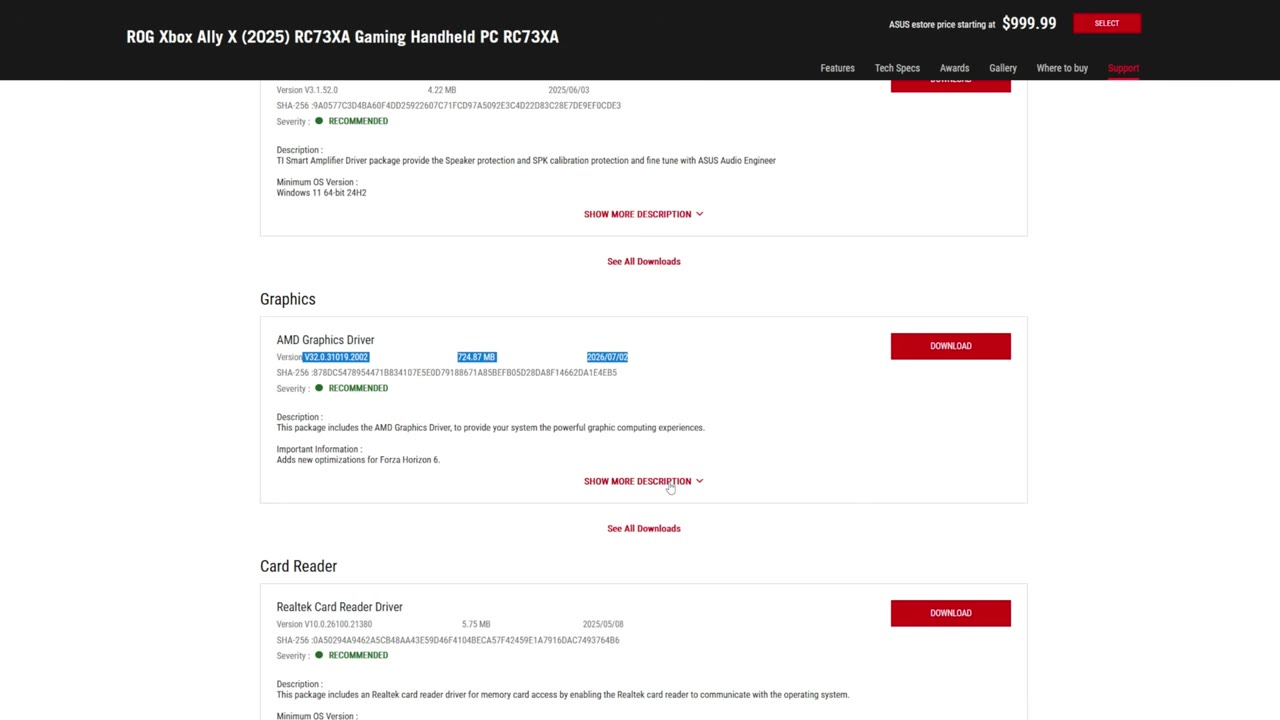This screenshot has height=720, width=1280.
Task: Click the date 2025/05/08
Action: (x=603, y=624)
